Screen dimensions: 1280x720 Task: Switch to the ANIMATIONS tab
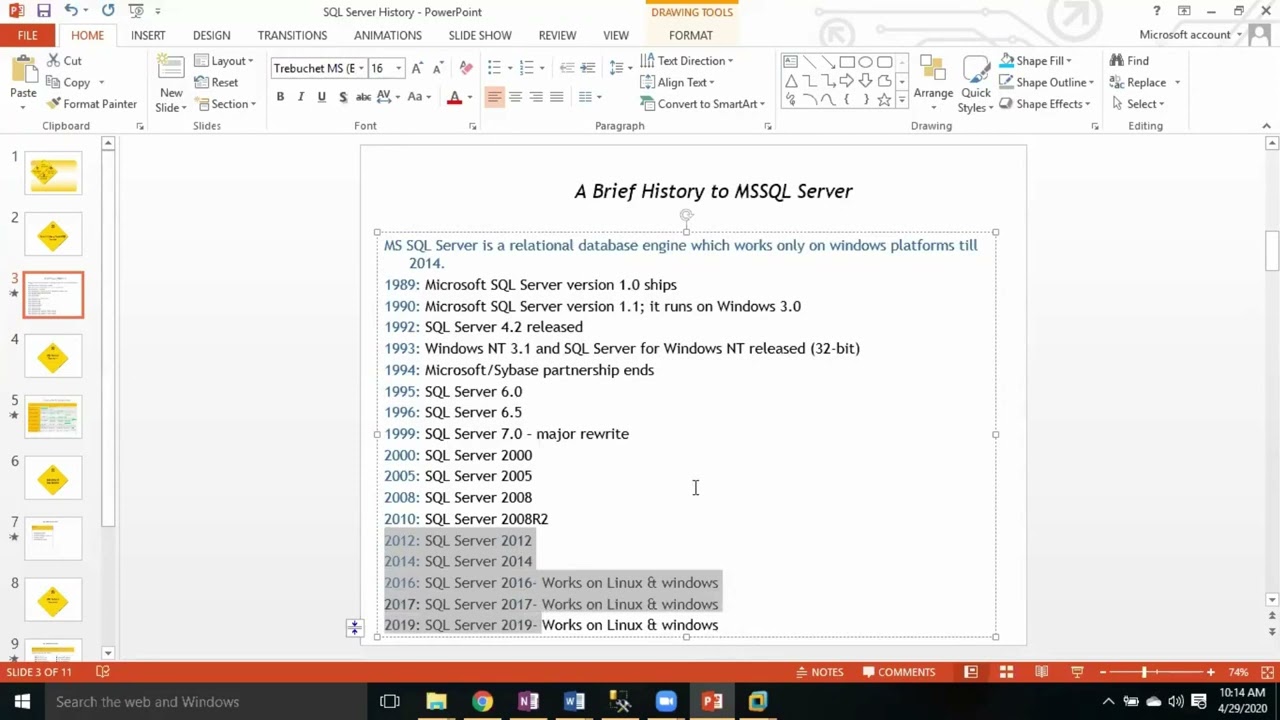[x=388, y=35]
